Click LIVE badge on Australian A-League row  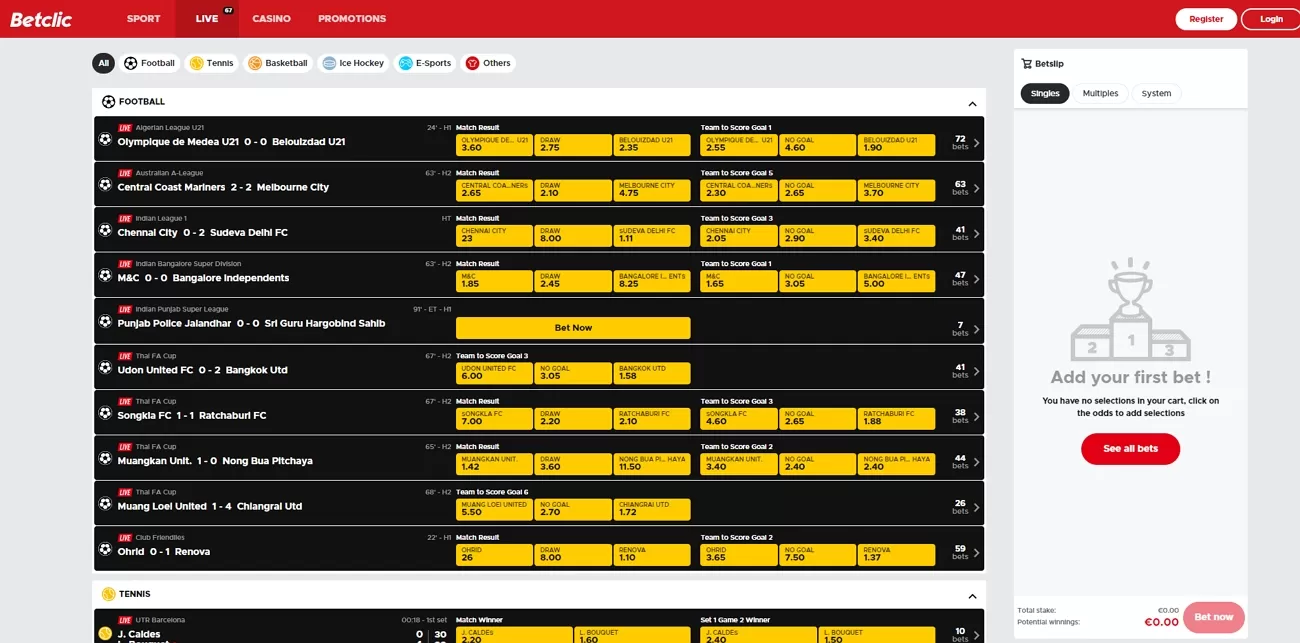click(x=125, y=173)
